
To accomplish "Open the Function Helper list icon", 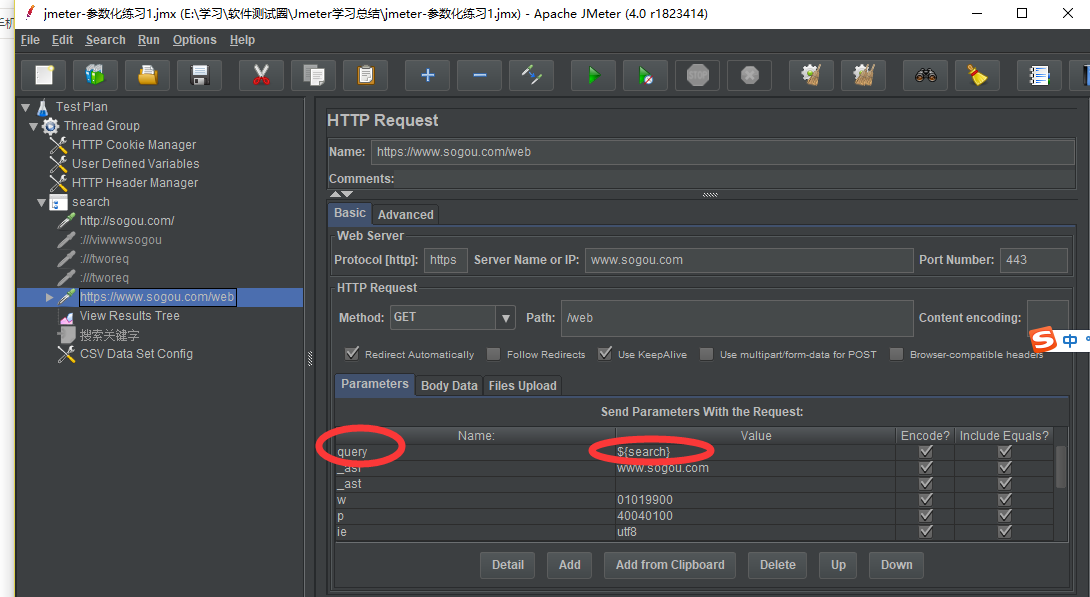I will tap(1039, 75).
